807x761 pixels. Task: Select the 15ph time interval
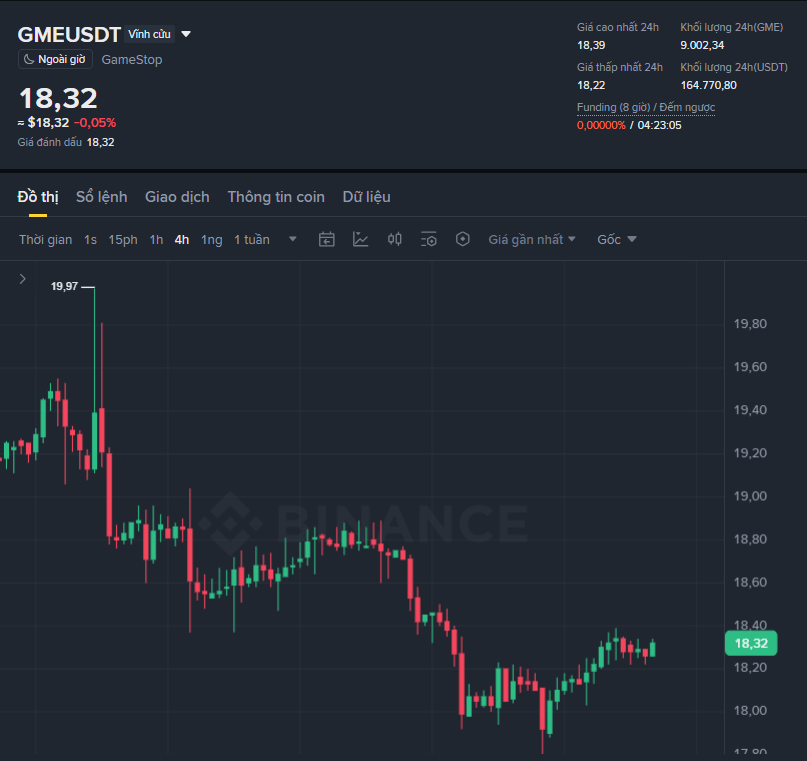click(122, 240)
